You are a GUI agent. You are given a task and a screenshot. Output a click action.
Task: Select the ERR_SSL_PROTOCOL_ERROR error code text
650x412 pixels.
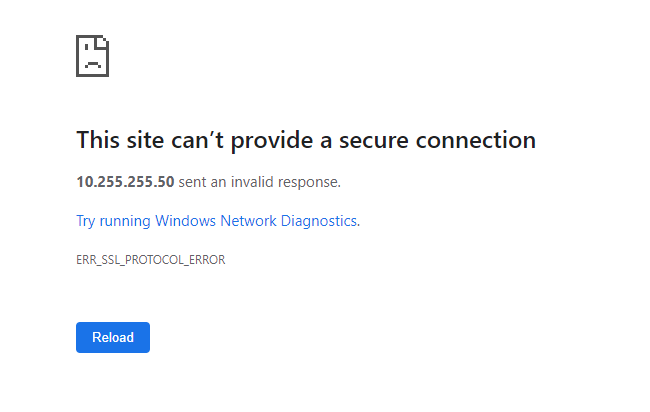point(150,260)
